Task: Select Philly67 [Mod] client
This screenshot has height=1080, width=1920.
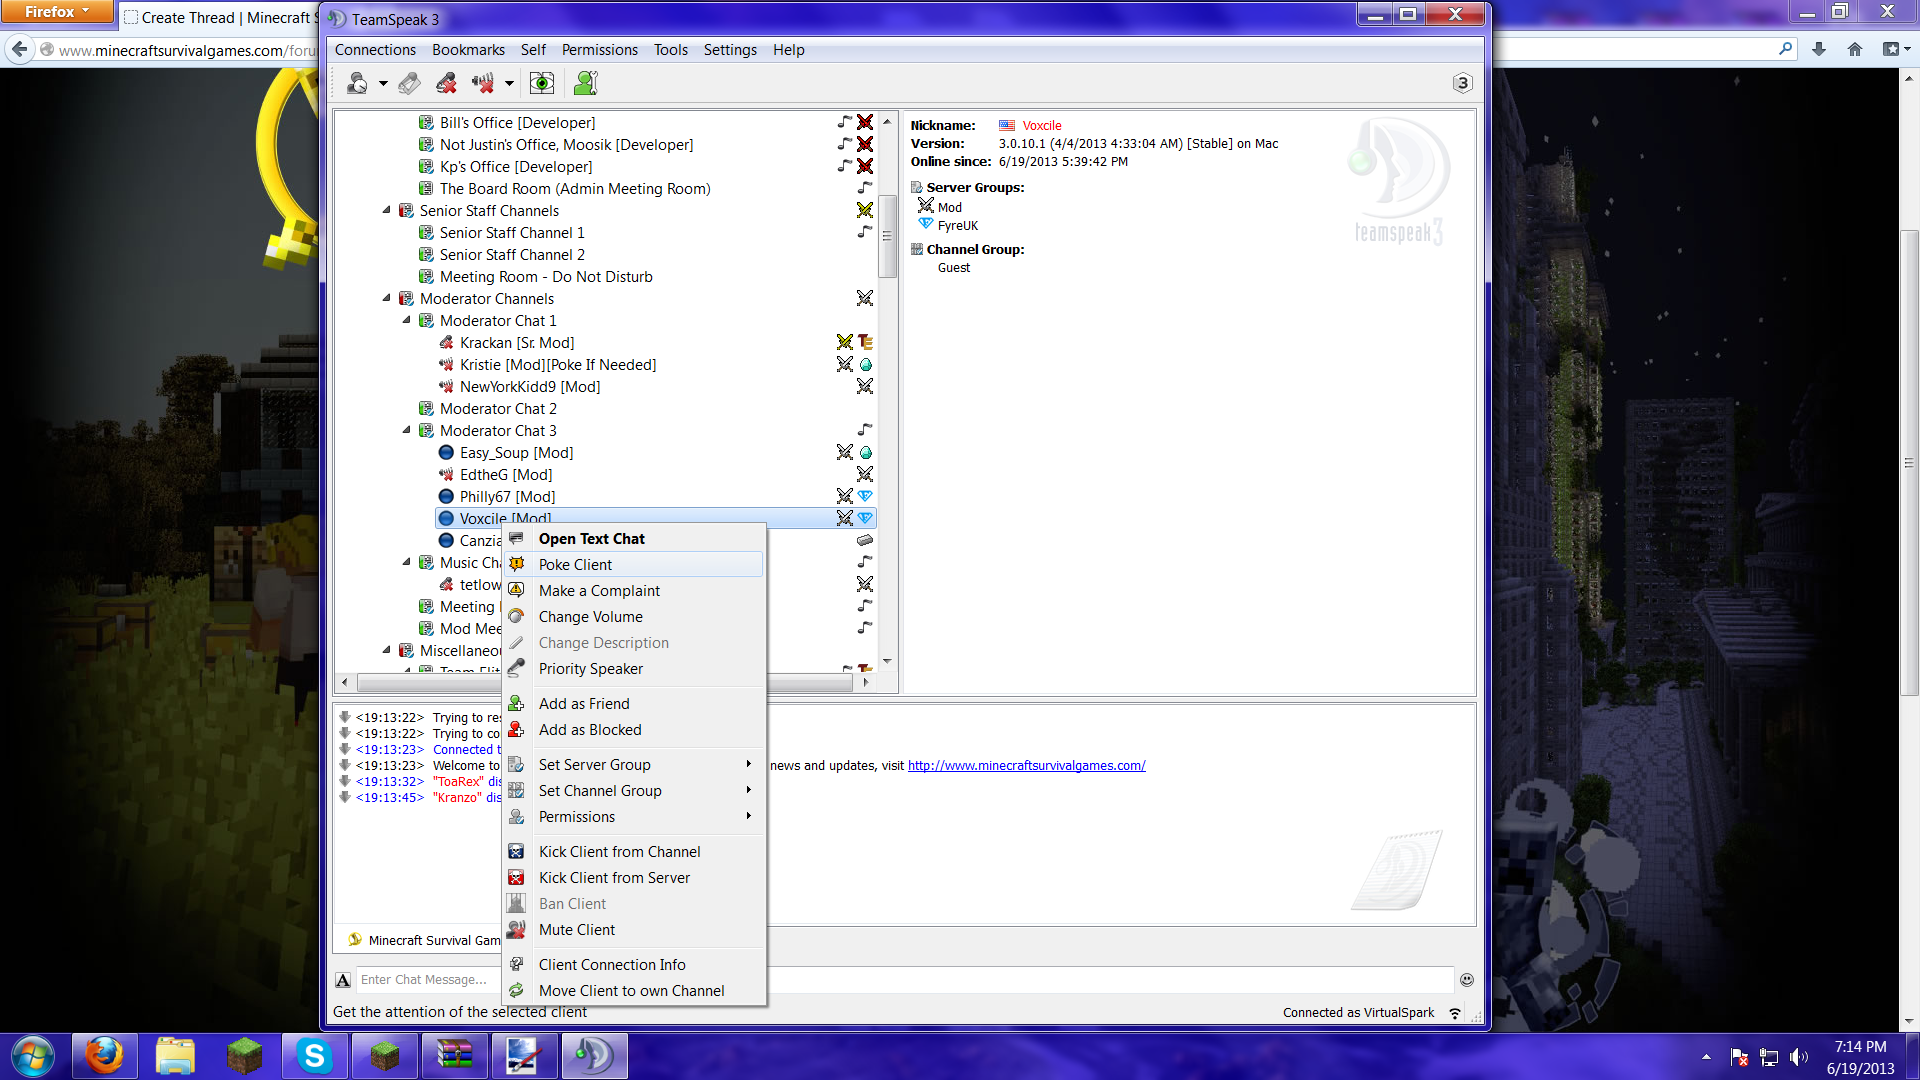Action: pyautogui.click(x=507, y=497)
